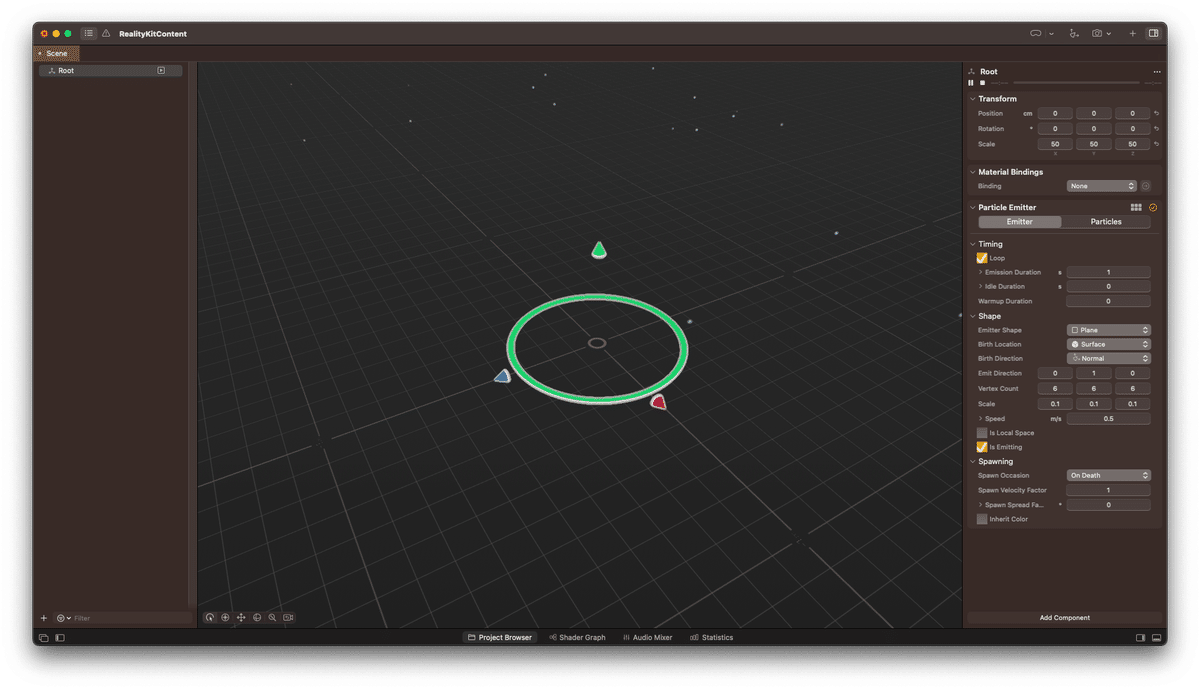
Task: Enable Inherit Color checkbox
Action: tap(982, 519)
